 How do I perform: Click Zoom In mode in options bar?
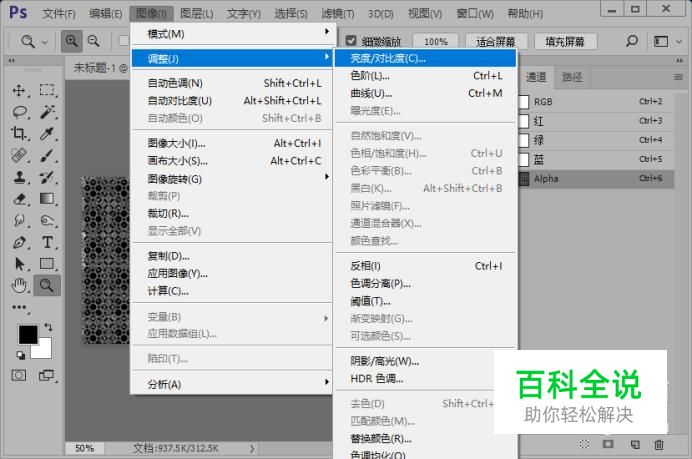71,41
